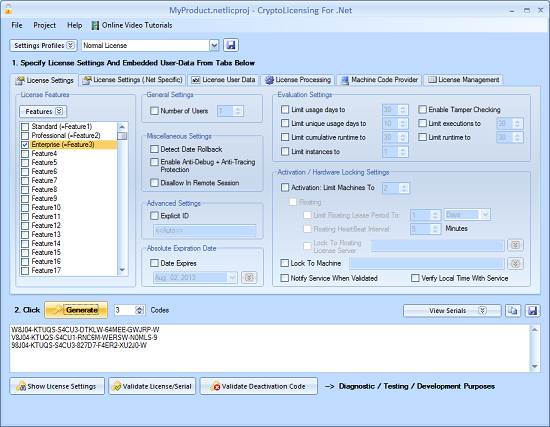
Task: Click the Lock To Machine text field
Action: point(427,263)
